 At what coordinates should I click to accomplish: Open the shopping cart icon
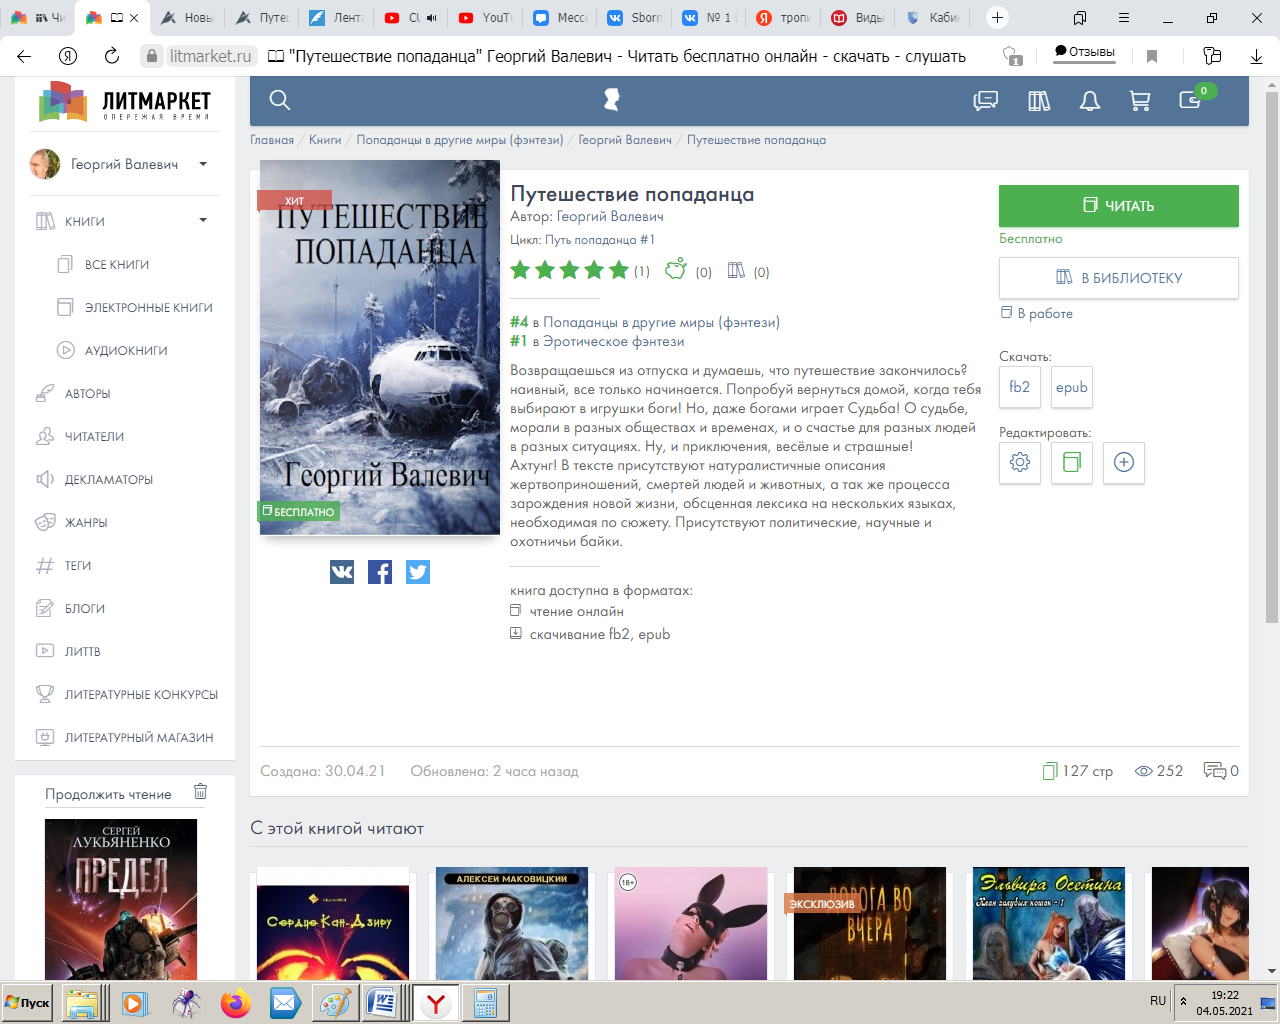point(1139,100)
